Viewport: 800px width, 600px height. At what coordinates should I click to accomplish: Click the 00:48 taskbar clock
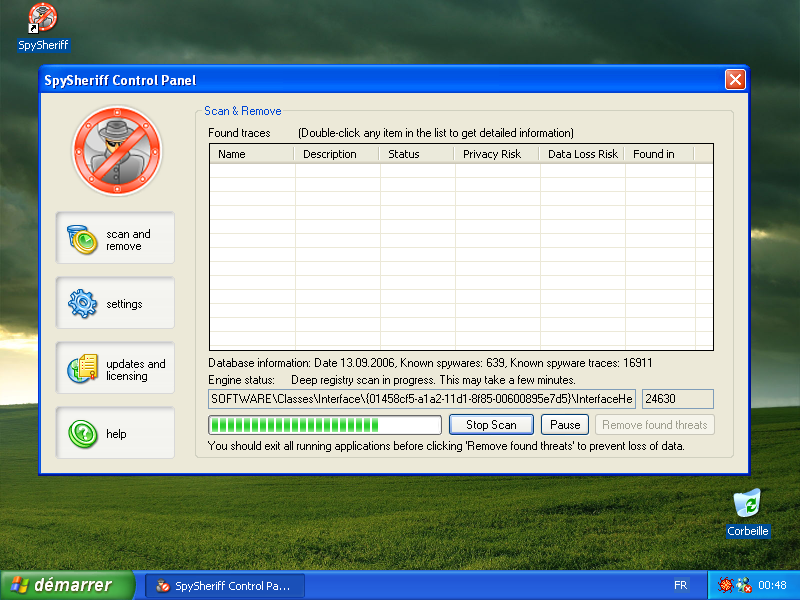point(772,585)
